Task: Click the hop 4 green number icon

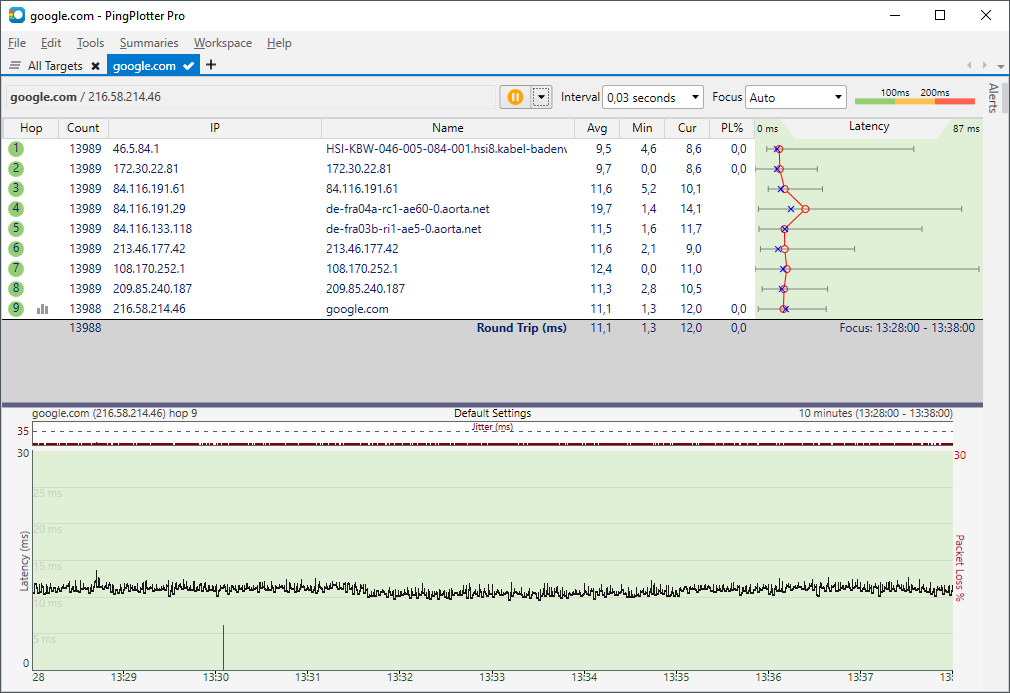Action: pyautogui.click(x=16, y=209)
